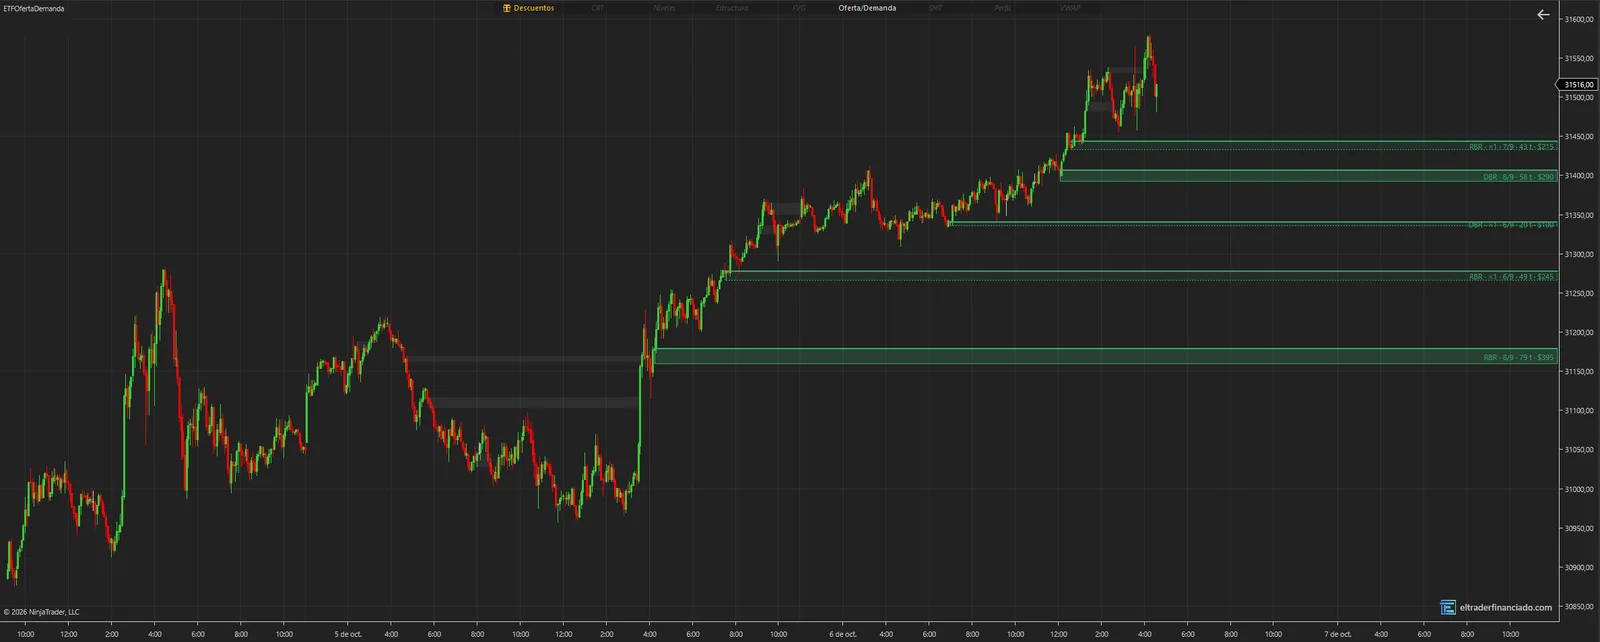Click the '5 de oct.' date label
Viewport: 1600px width, 642px height.
point(348,634)
